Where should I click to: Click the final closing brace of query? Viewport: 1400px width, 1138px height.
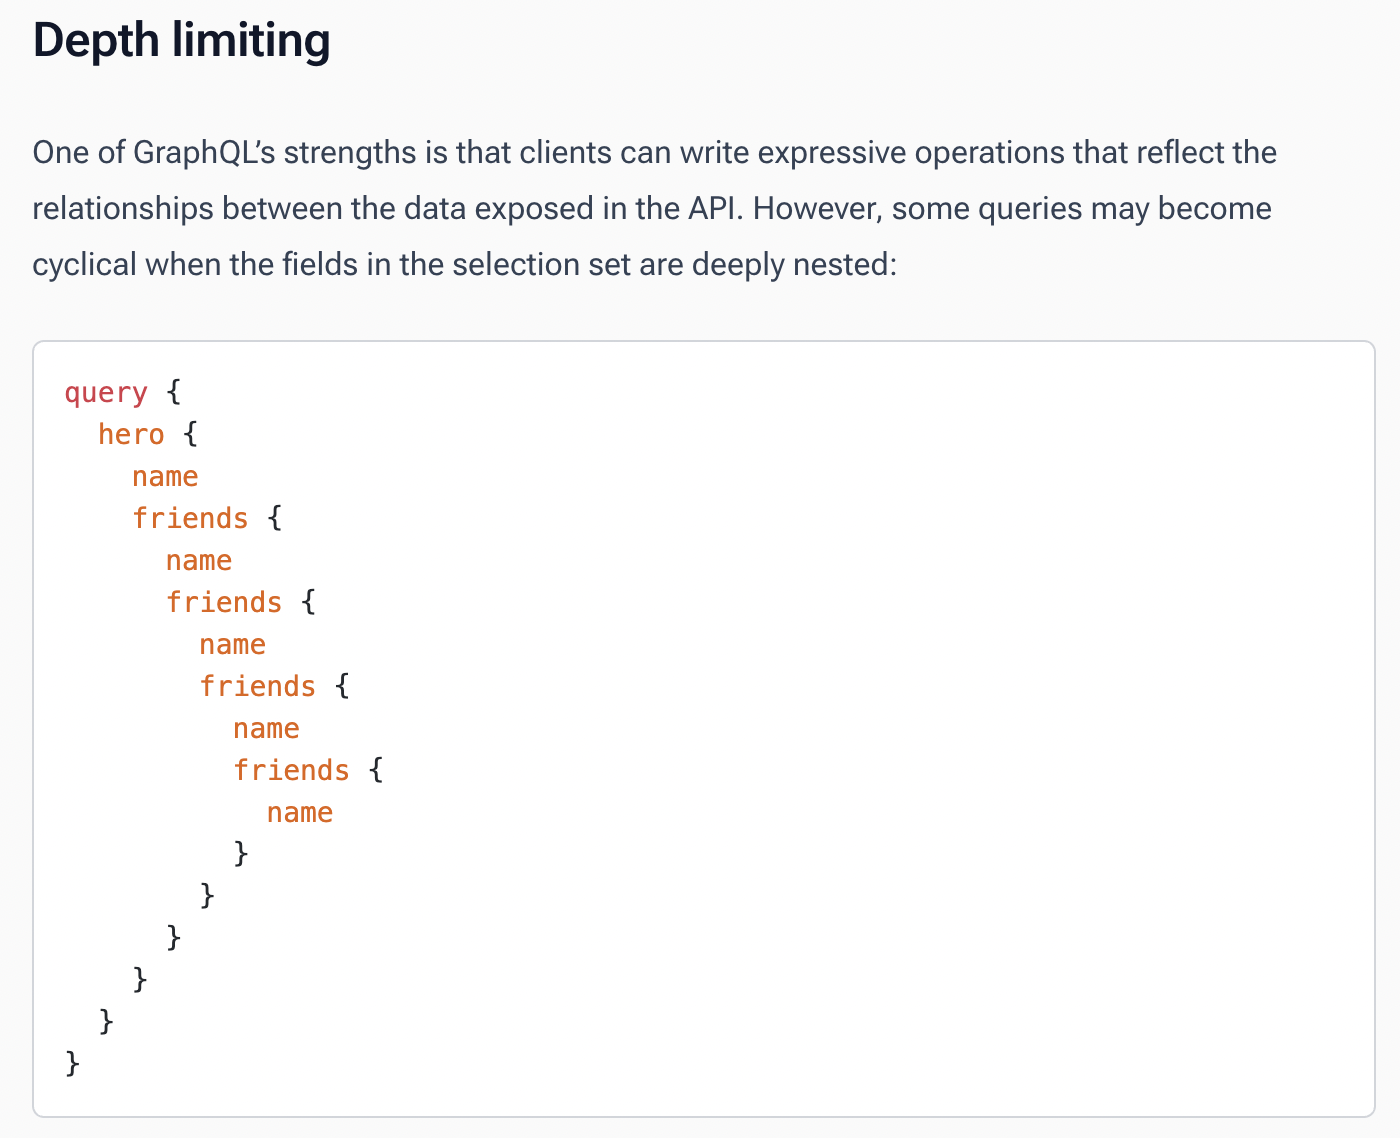(72, 1062)
